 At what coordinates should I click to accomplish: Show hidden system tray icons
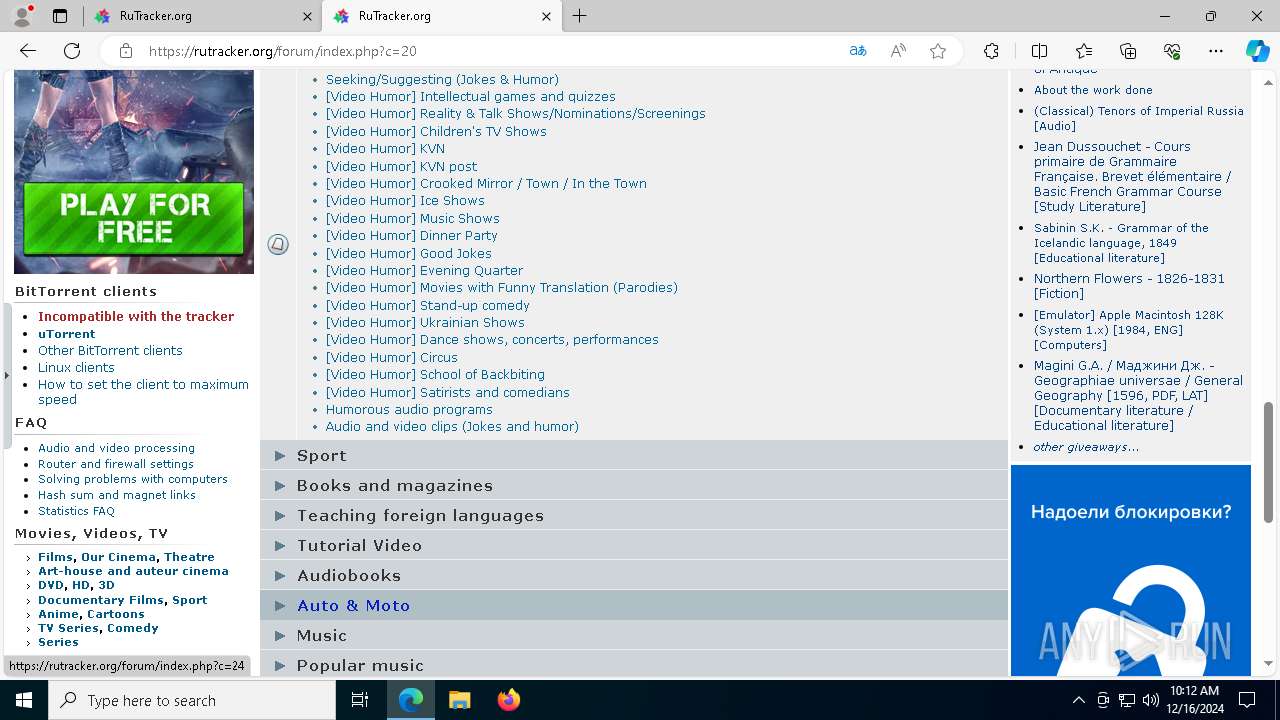click(1078, 700)
